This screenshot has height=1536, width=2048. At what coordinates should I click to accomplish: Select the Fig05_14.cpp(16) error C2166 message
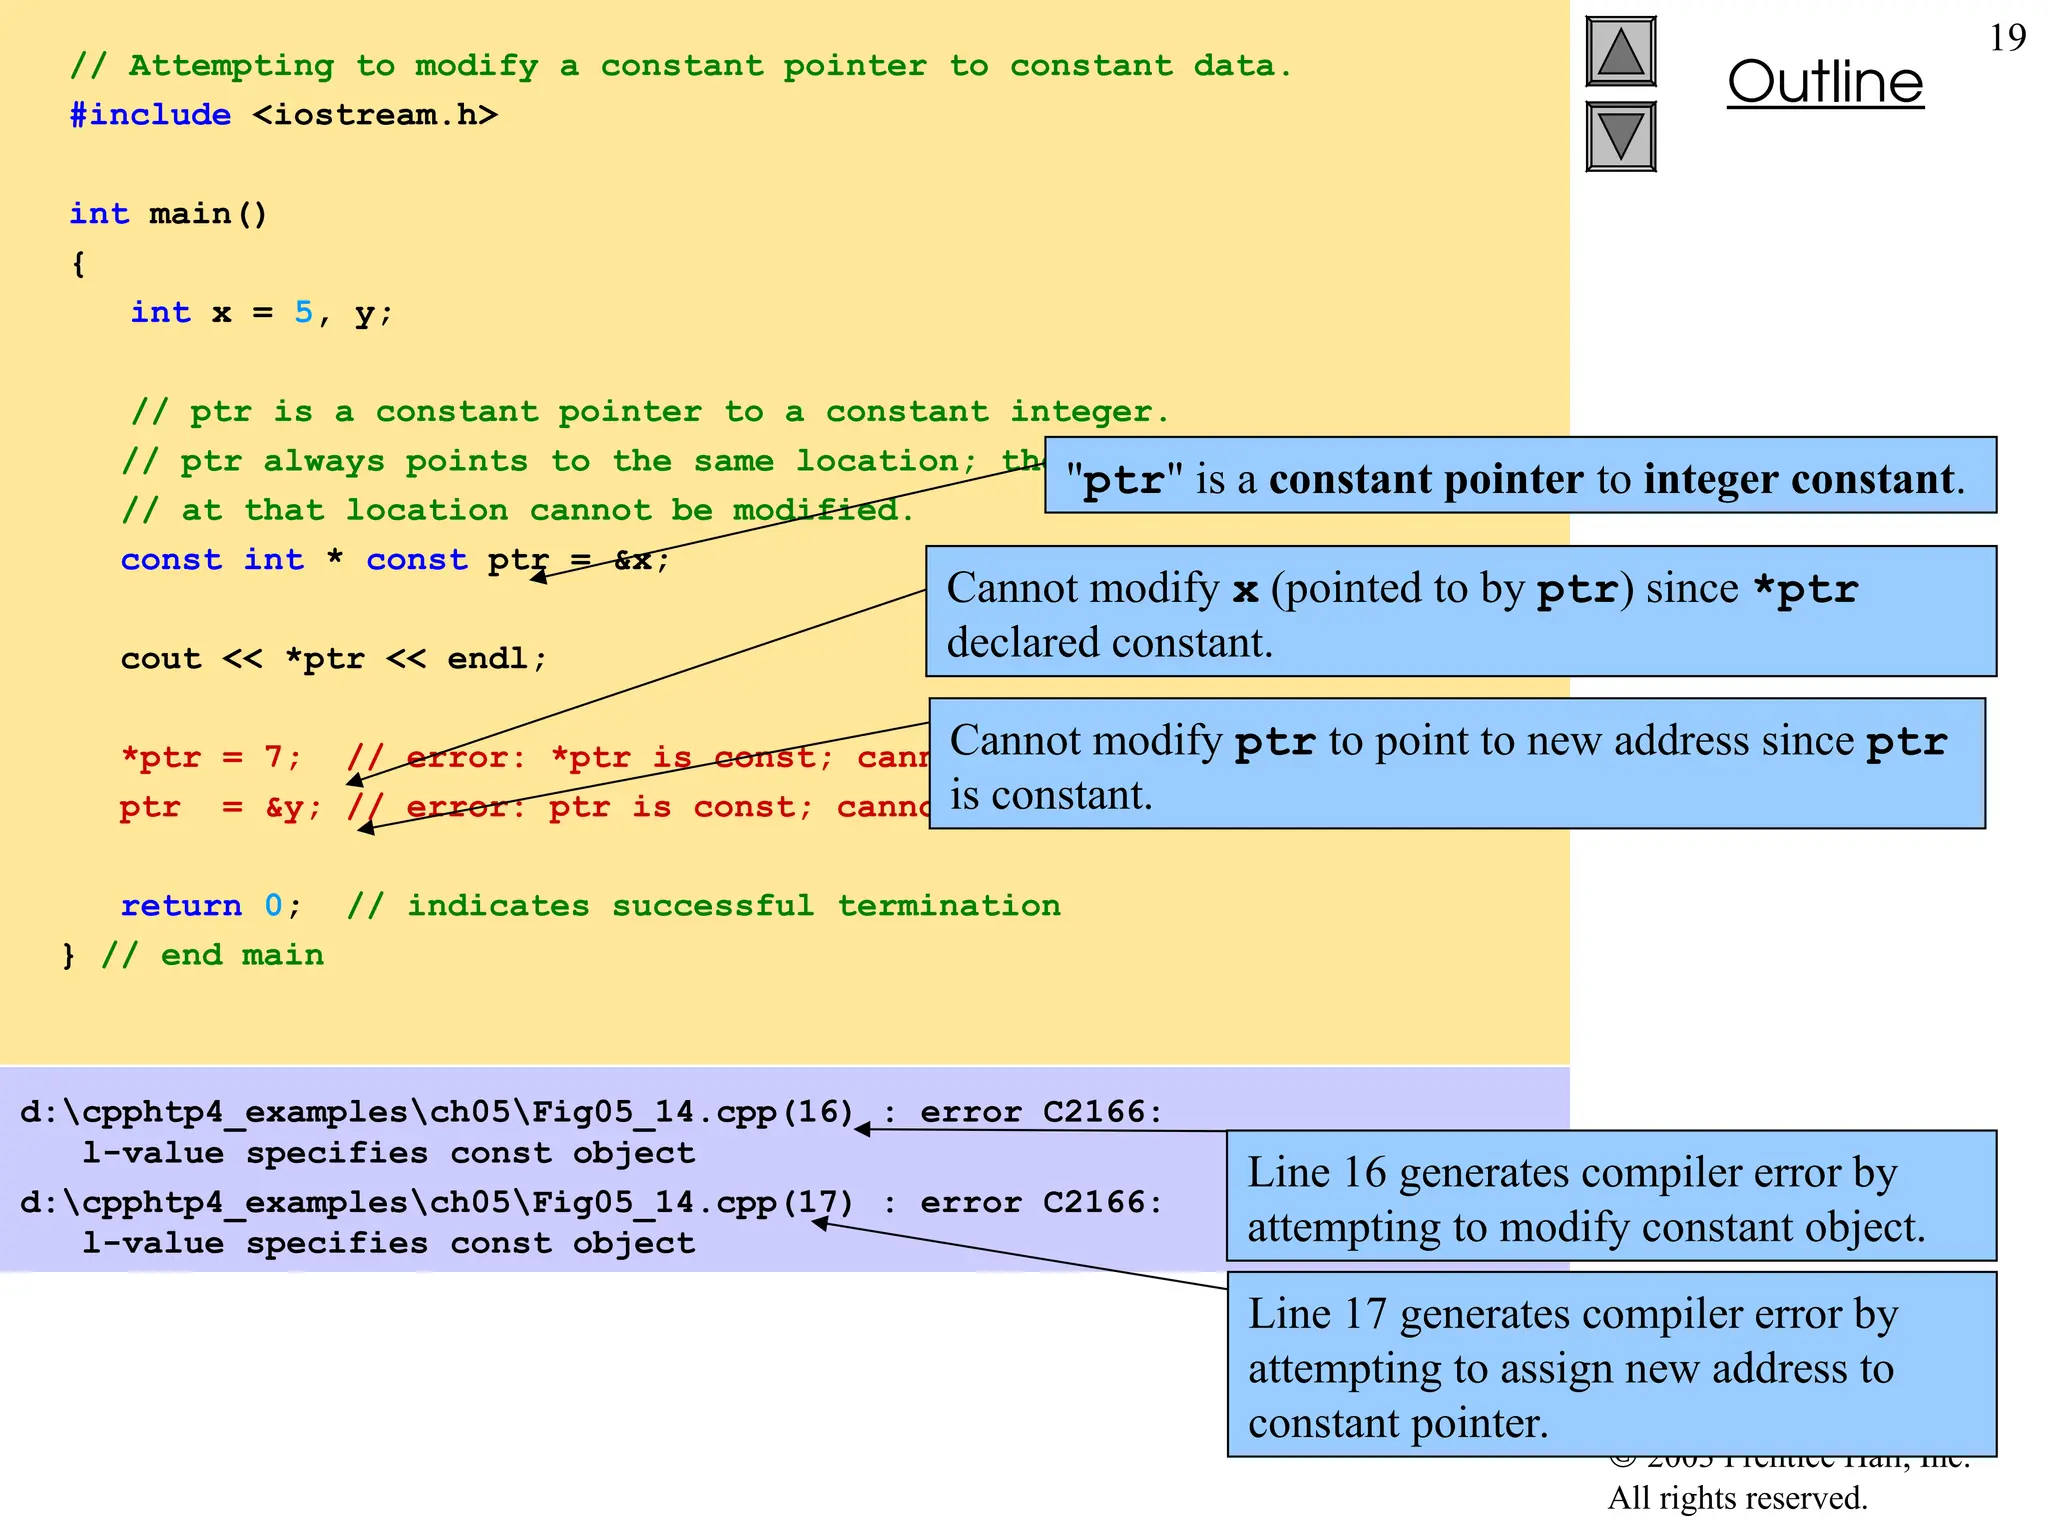592,1113
